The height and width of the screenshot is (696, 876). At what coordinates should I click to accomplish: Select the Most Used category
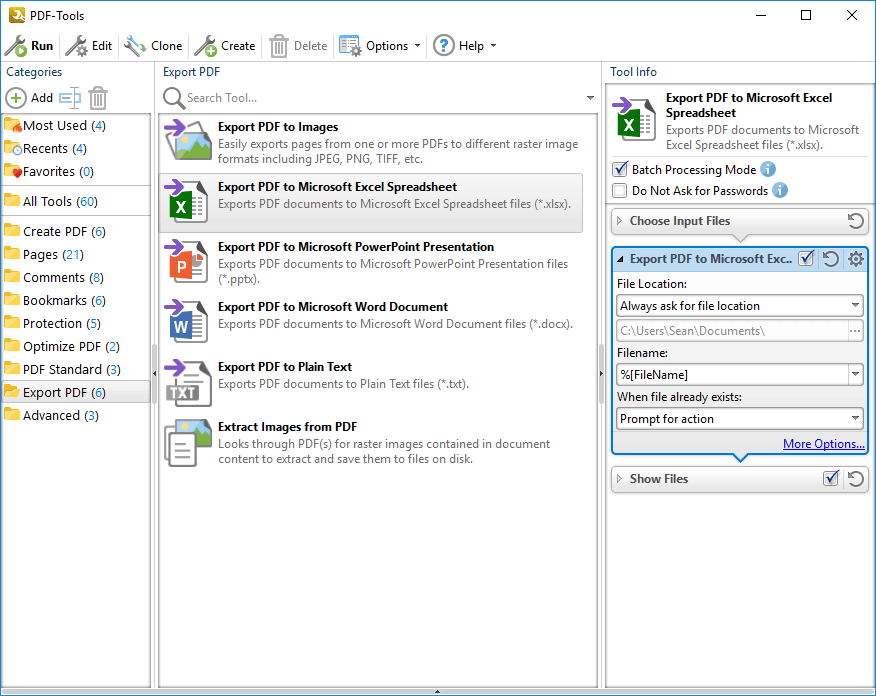(75, 126)
